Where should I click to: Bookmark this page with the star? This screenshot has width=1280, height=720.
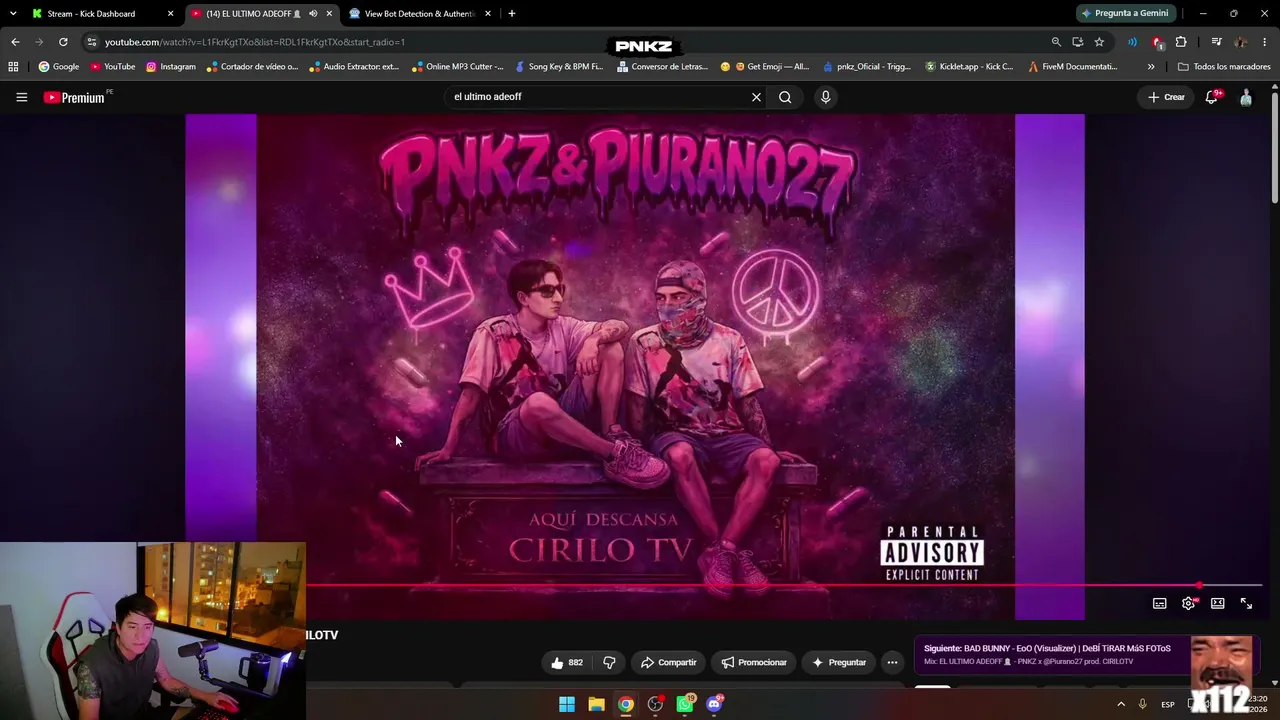[1099, 42]
